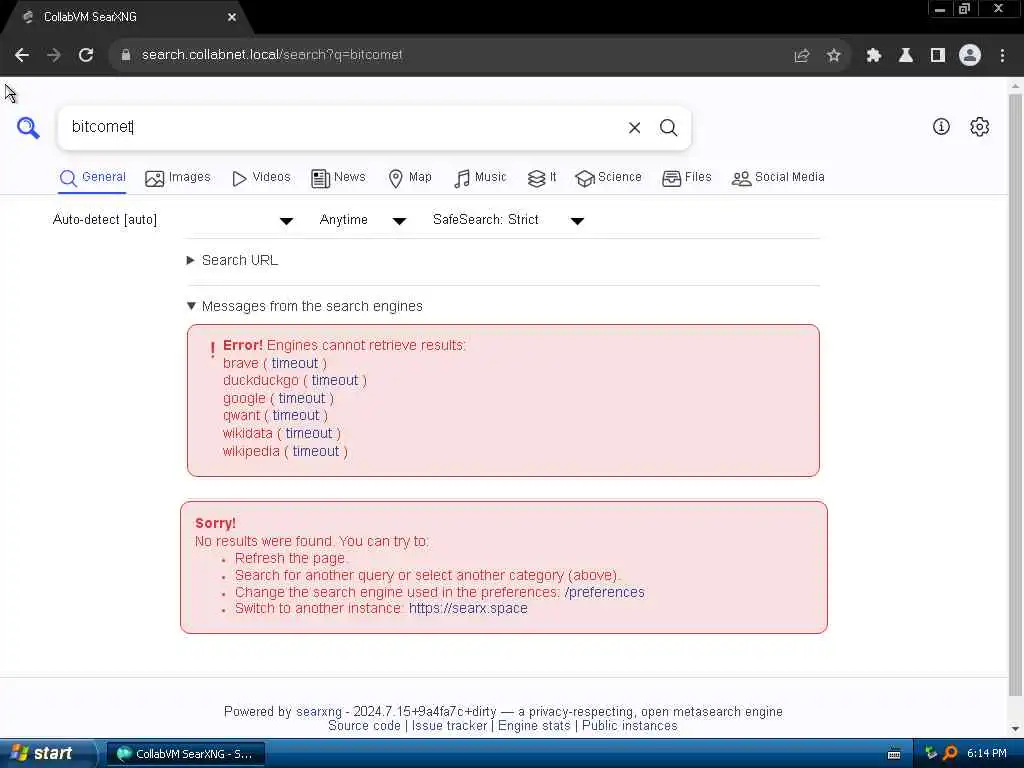Open the Public instances link
The image size is (1024, 768).
[x=630, y=726]
